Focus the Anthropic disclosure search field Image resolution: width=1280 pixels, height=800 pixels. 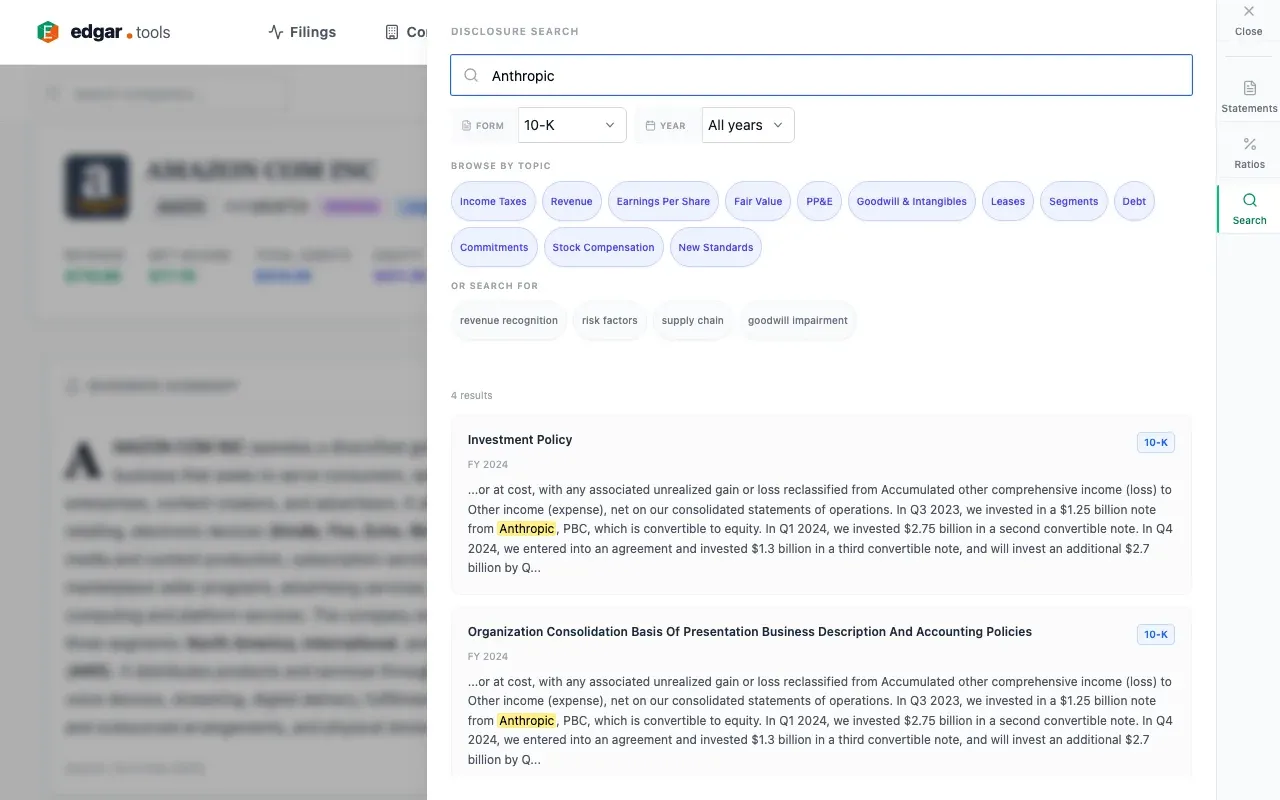coord(830,75)
